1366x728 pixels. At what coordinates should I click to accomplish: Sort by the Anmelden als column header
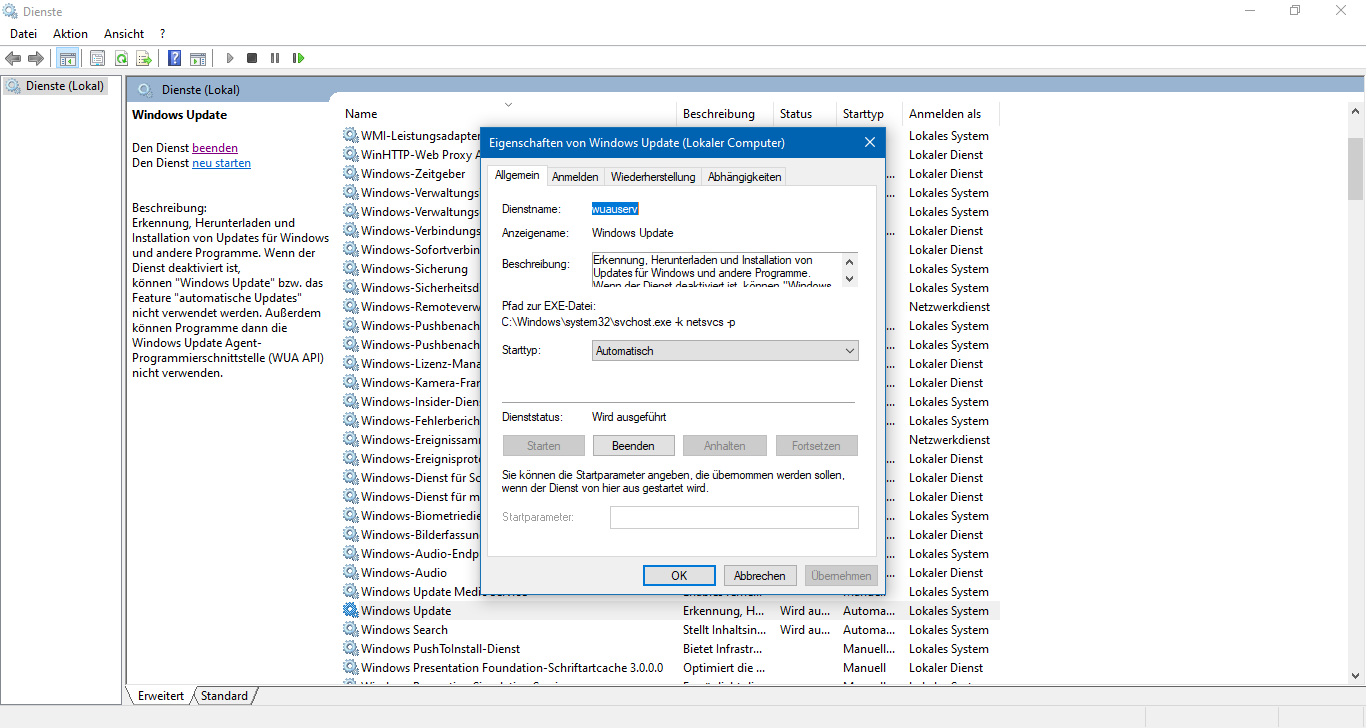950,114
